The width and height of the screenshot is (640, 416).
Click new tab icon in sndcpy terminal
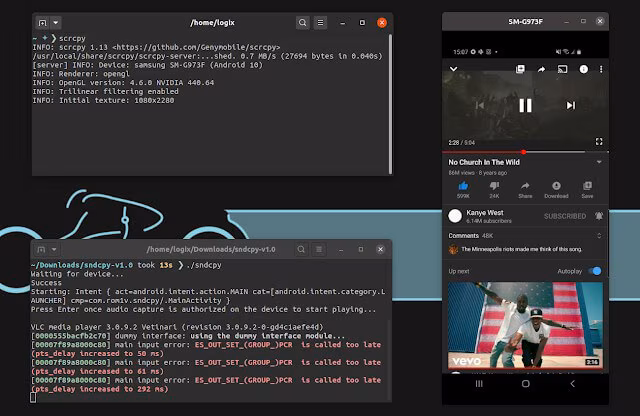[x=41, y=249]
